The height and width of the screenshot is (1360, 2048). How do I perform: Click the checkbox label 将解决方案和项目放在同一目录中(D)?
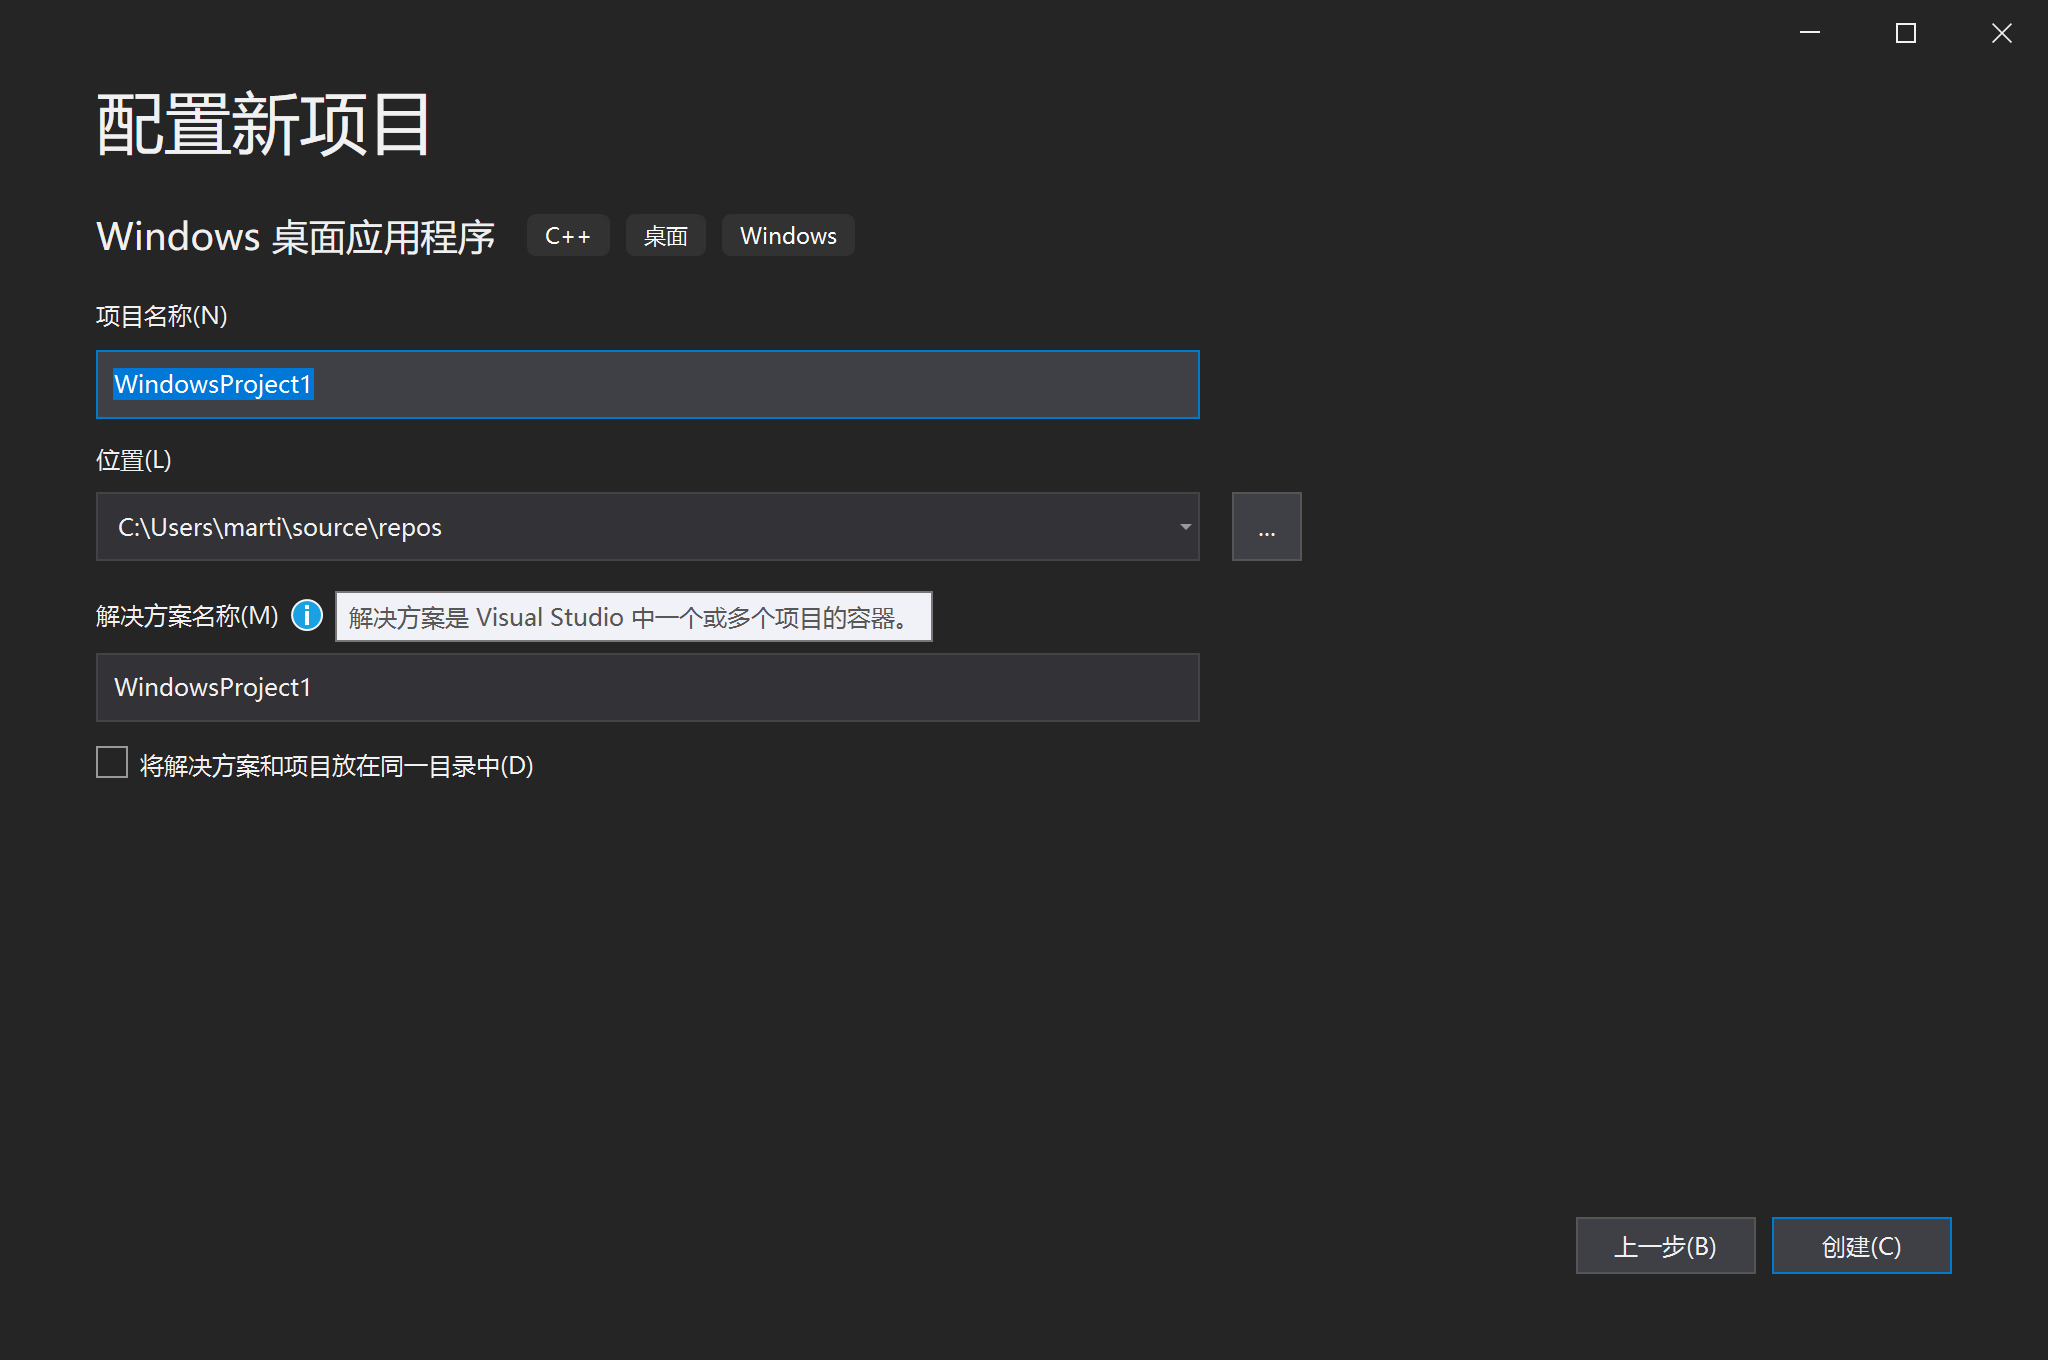click(336, 766)
